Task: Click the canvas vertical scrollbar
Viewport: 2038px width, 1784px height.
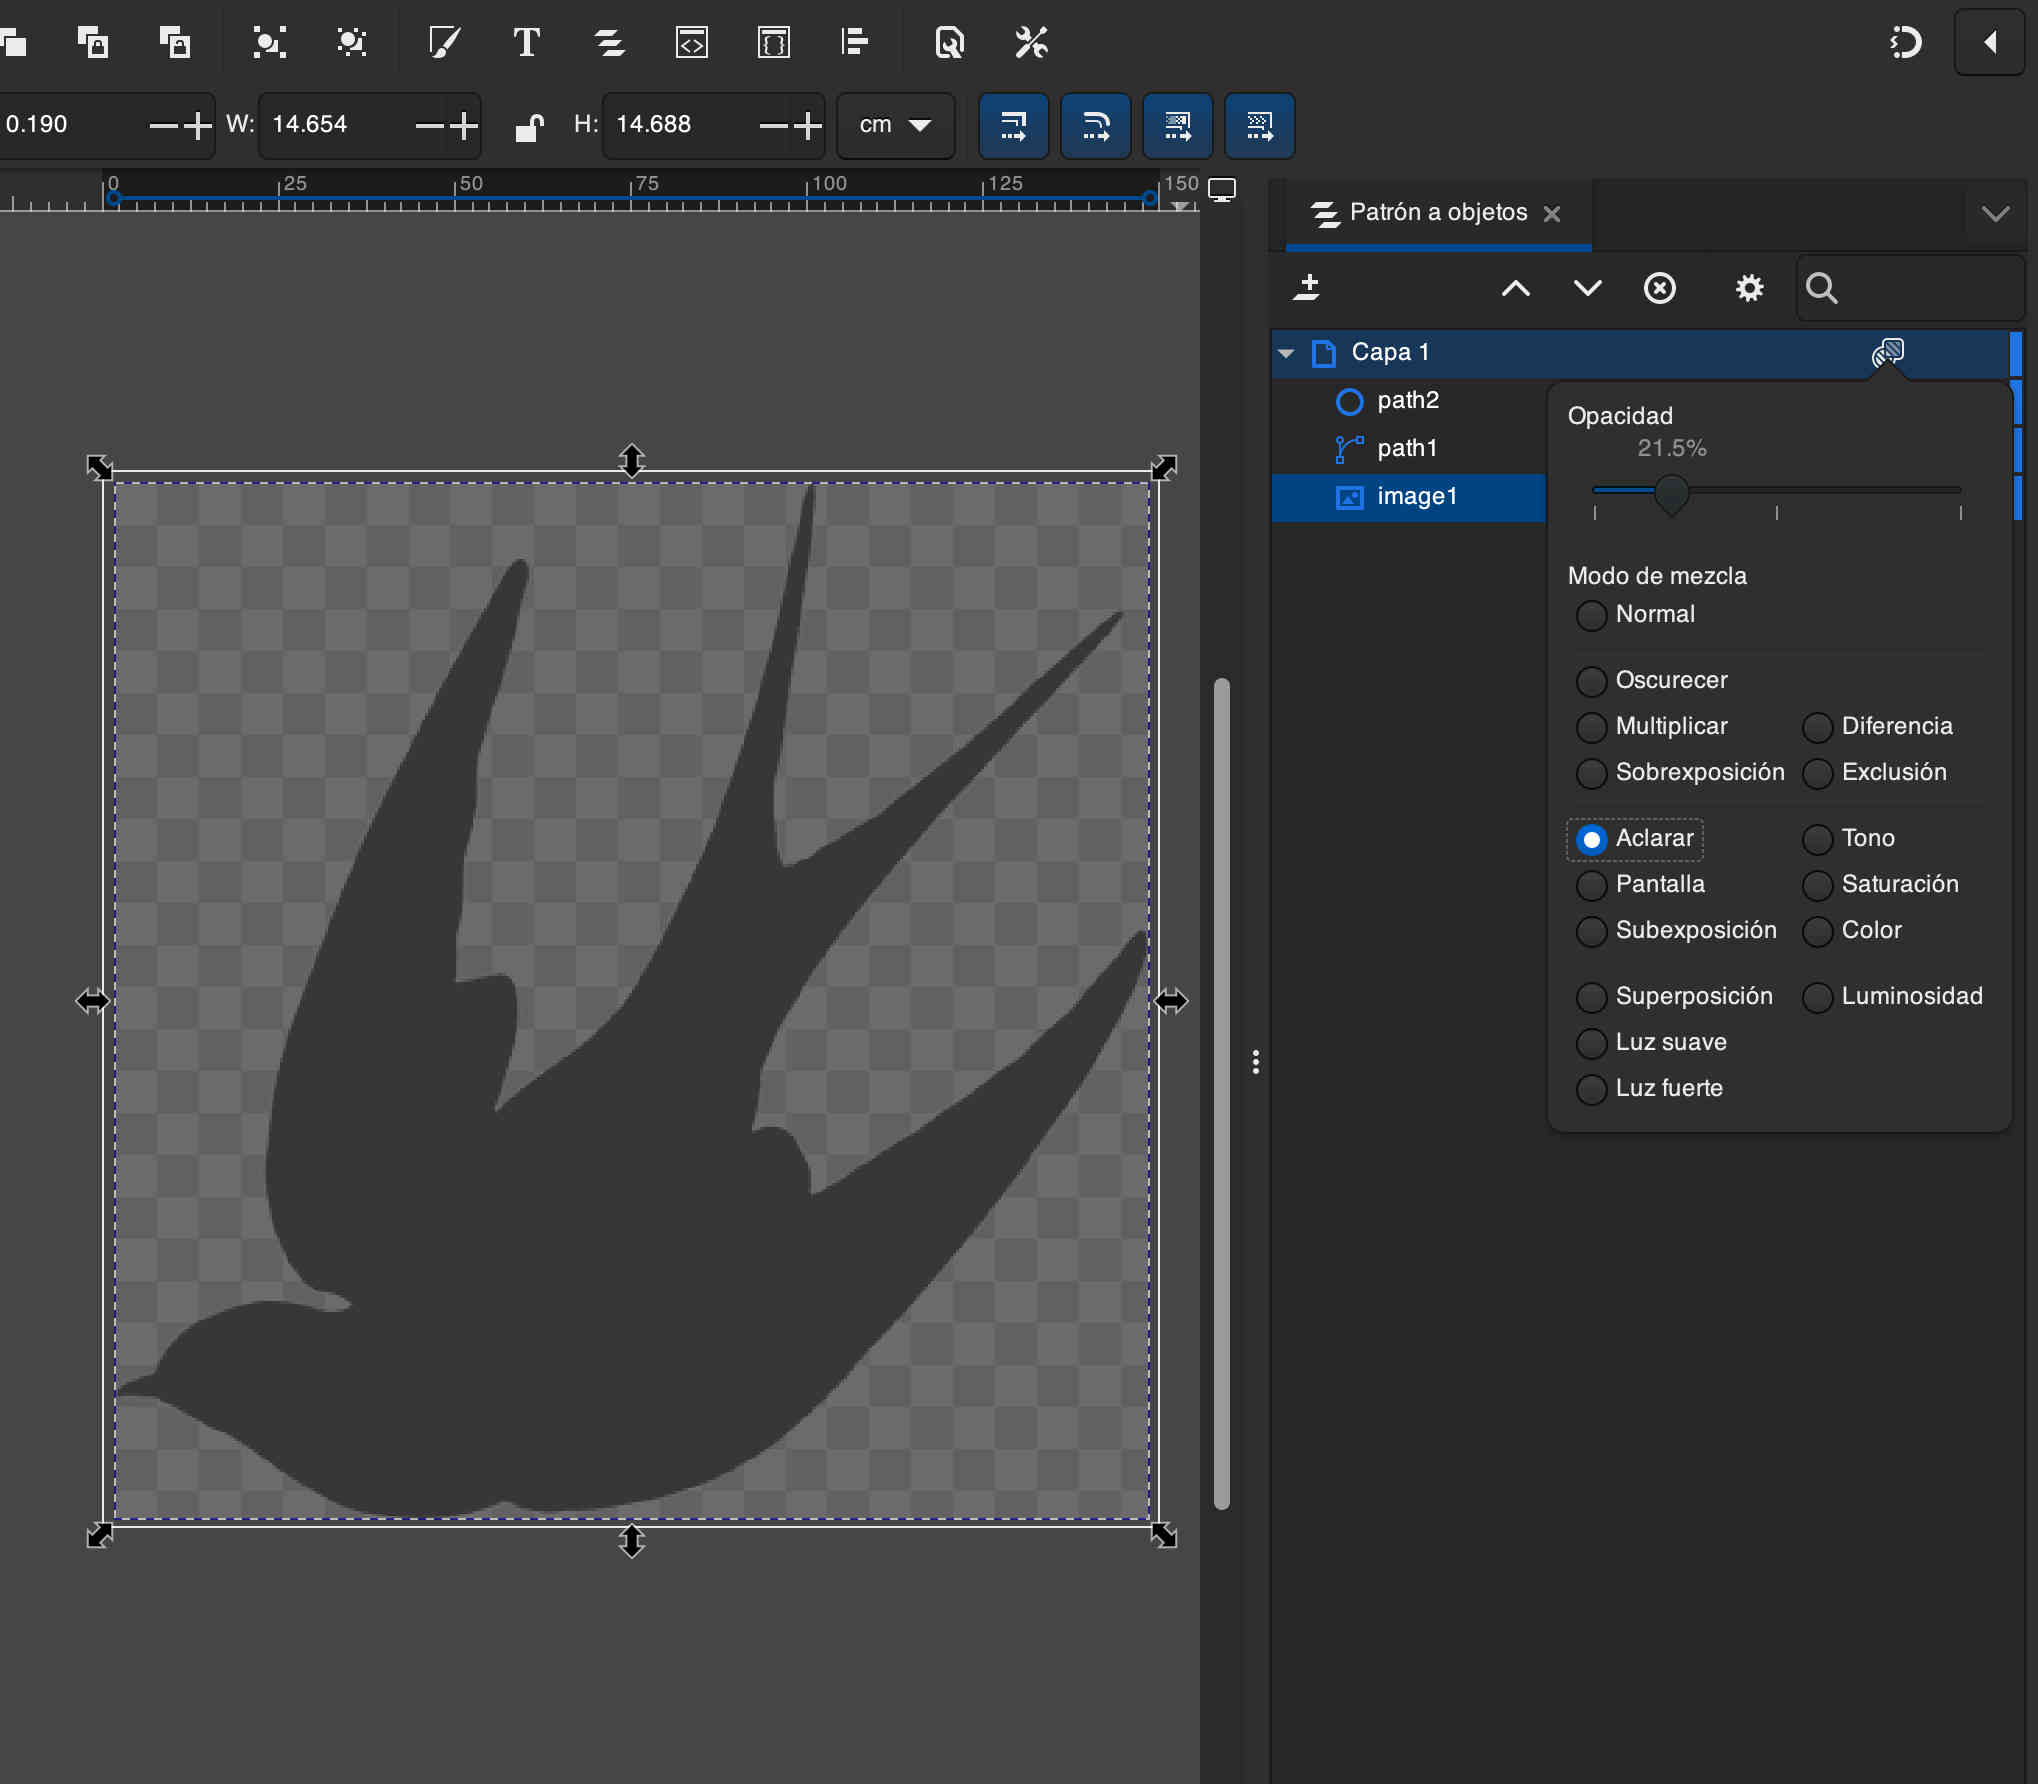Action: pyautogui.click(x=1221, y=1093)
